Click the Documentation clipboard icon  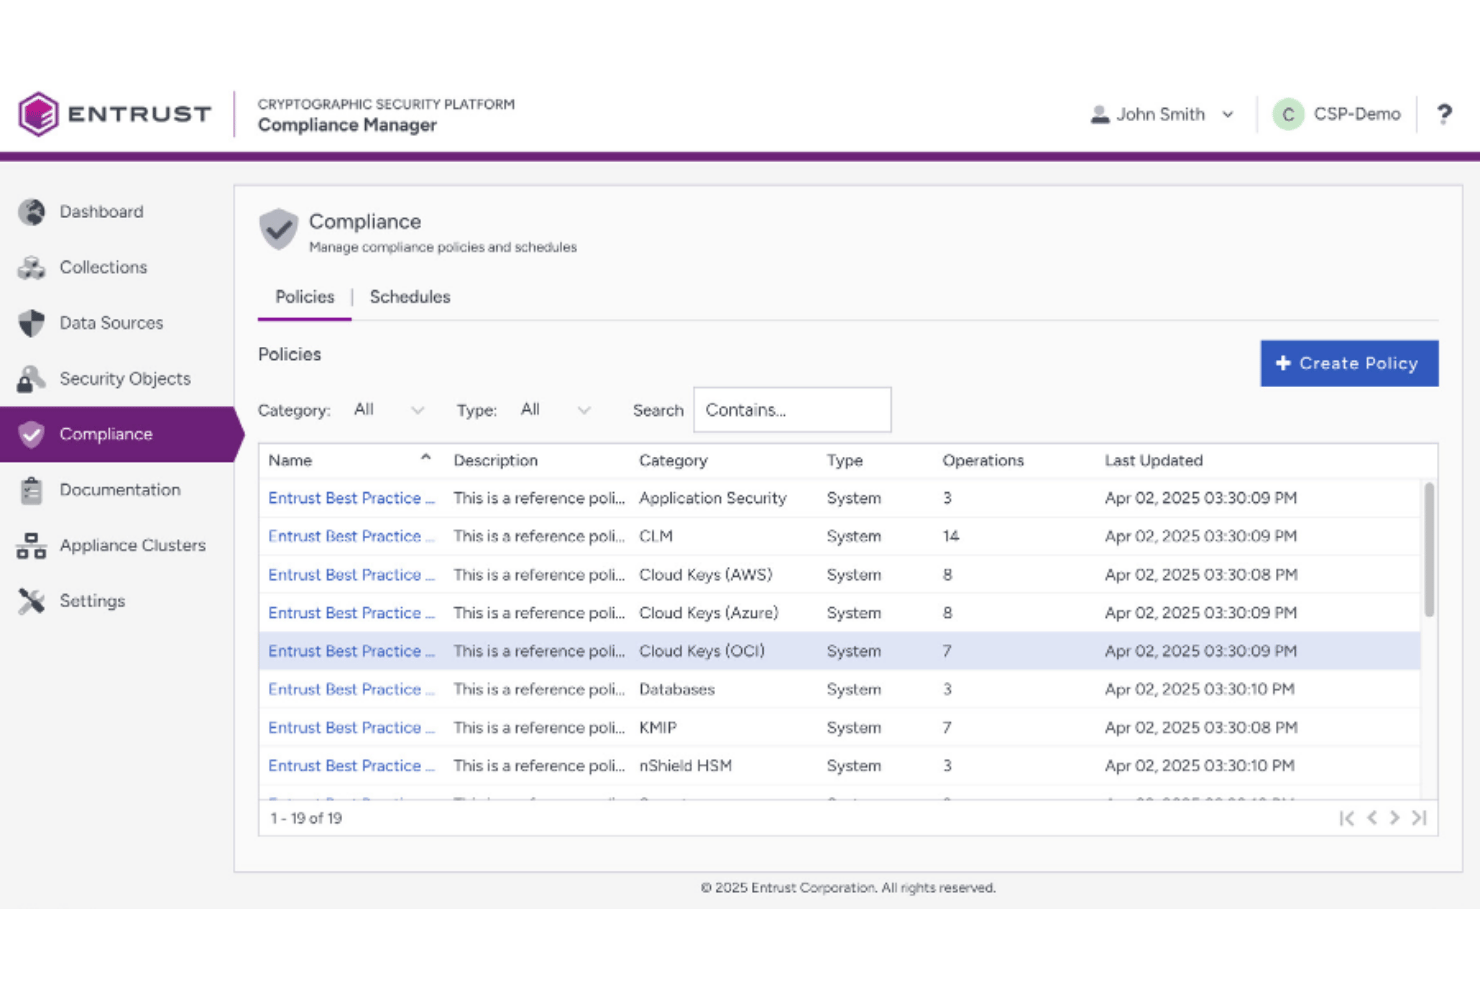pos(32,490)
